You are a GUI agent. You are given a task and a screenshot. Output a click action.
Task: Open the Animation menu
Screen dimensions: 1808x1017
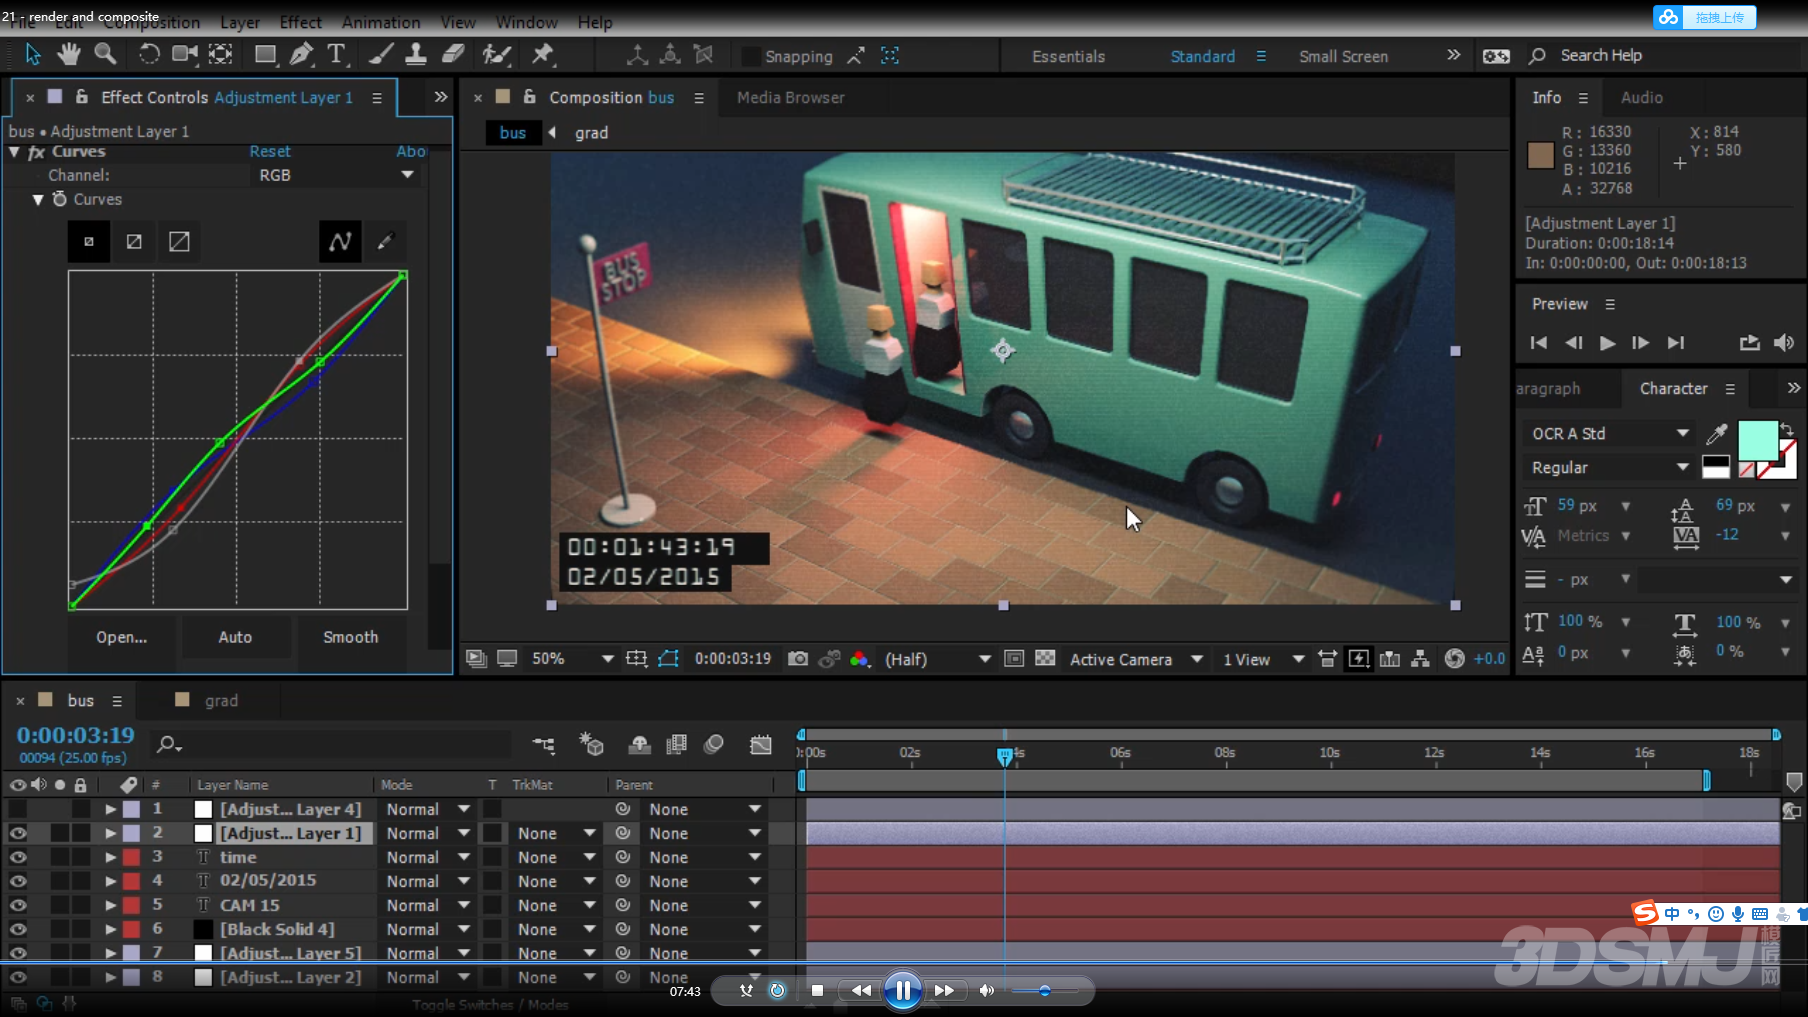[381, 22]
